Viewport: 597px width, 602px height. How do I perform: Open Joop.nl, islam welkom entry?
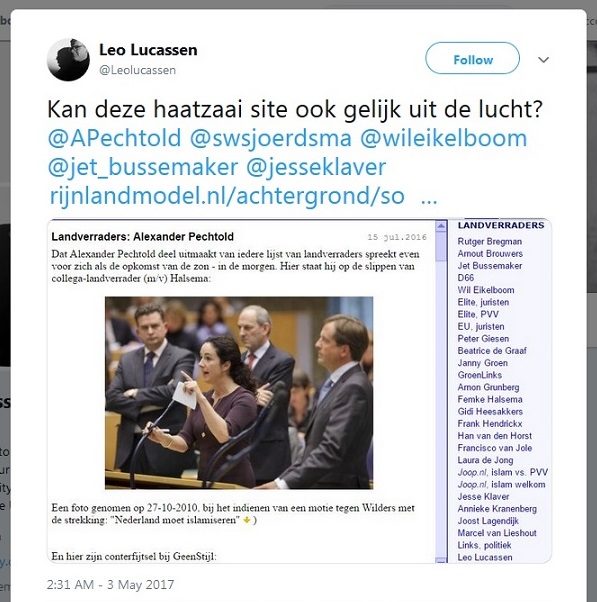tap(501, 485)
